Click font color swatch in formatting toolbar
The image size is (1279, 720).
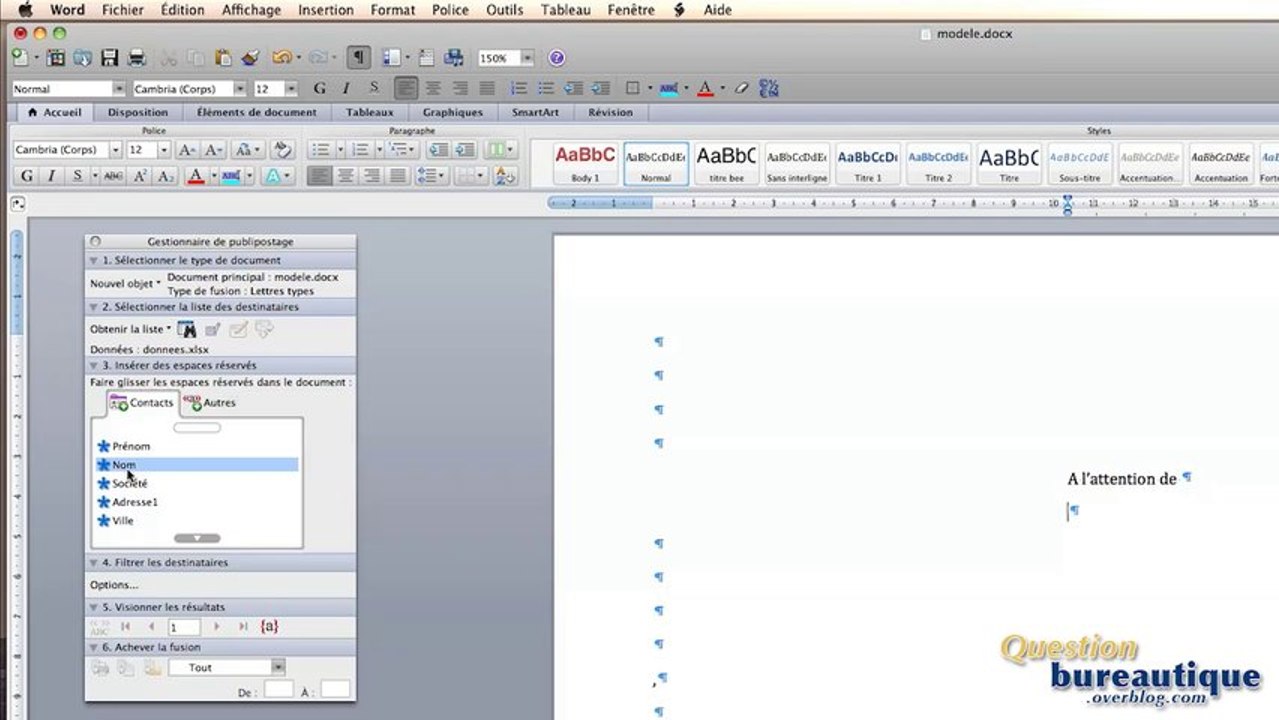tap(705, 88)
